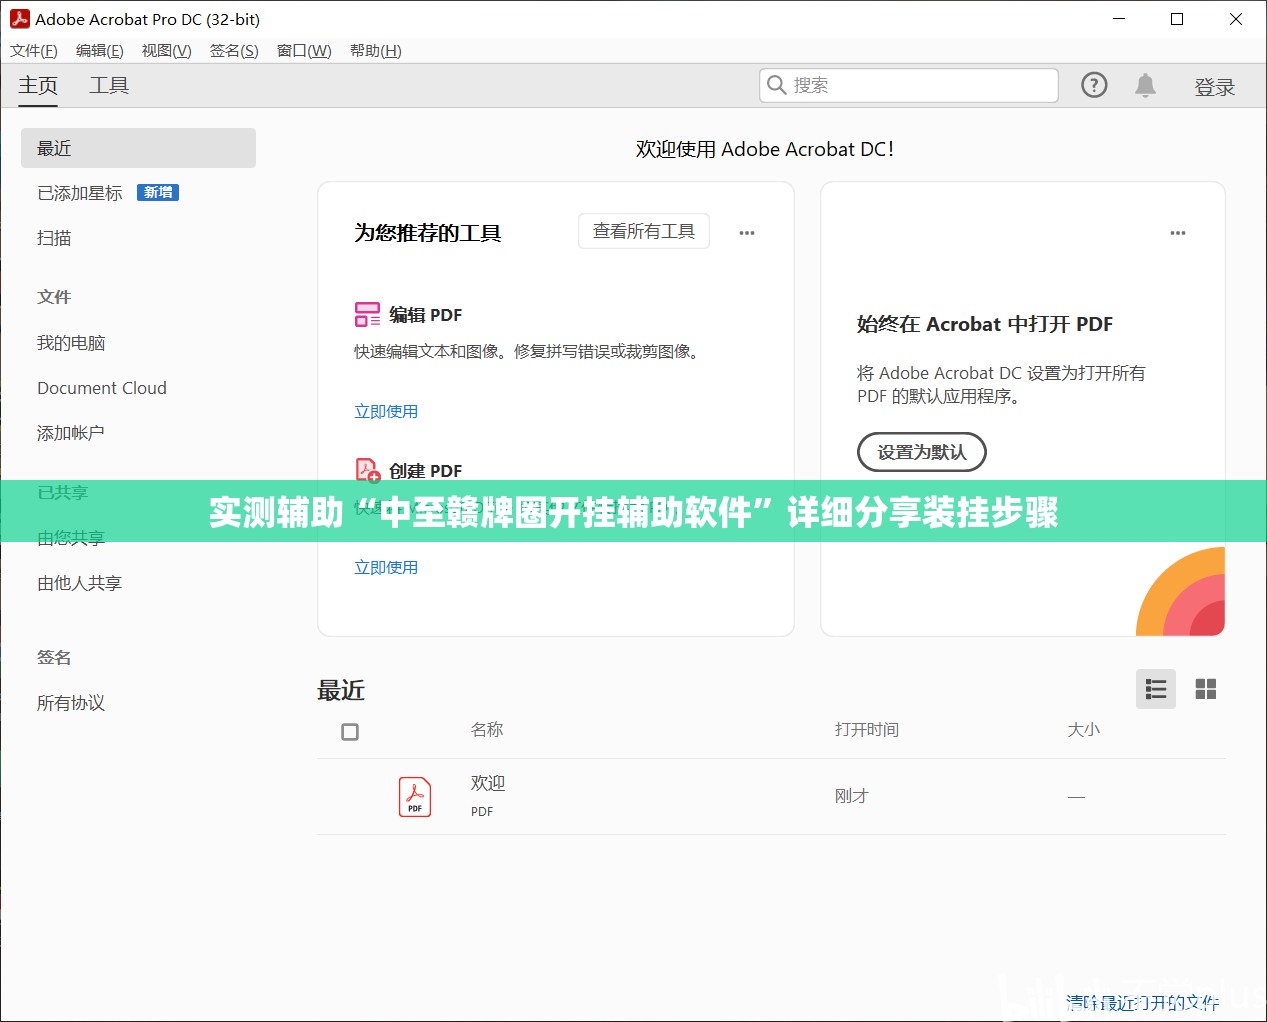Open the notifications bell icon
This screenshot has height=1022, width=1267.
1145,85
